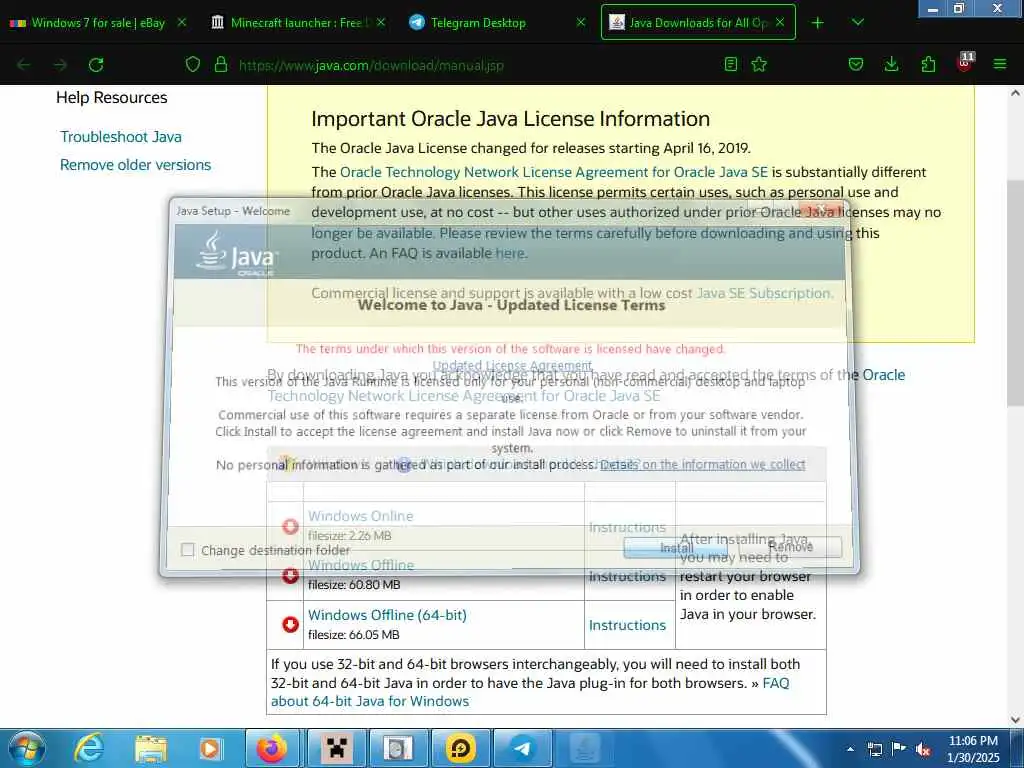
Task: Reload the page with the refresh icon
Action: coord(96,65)
